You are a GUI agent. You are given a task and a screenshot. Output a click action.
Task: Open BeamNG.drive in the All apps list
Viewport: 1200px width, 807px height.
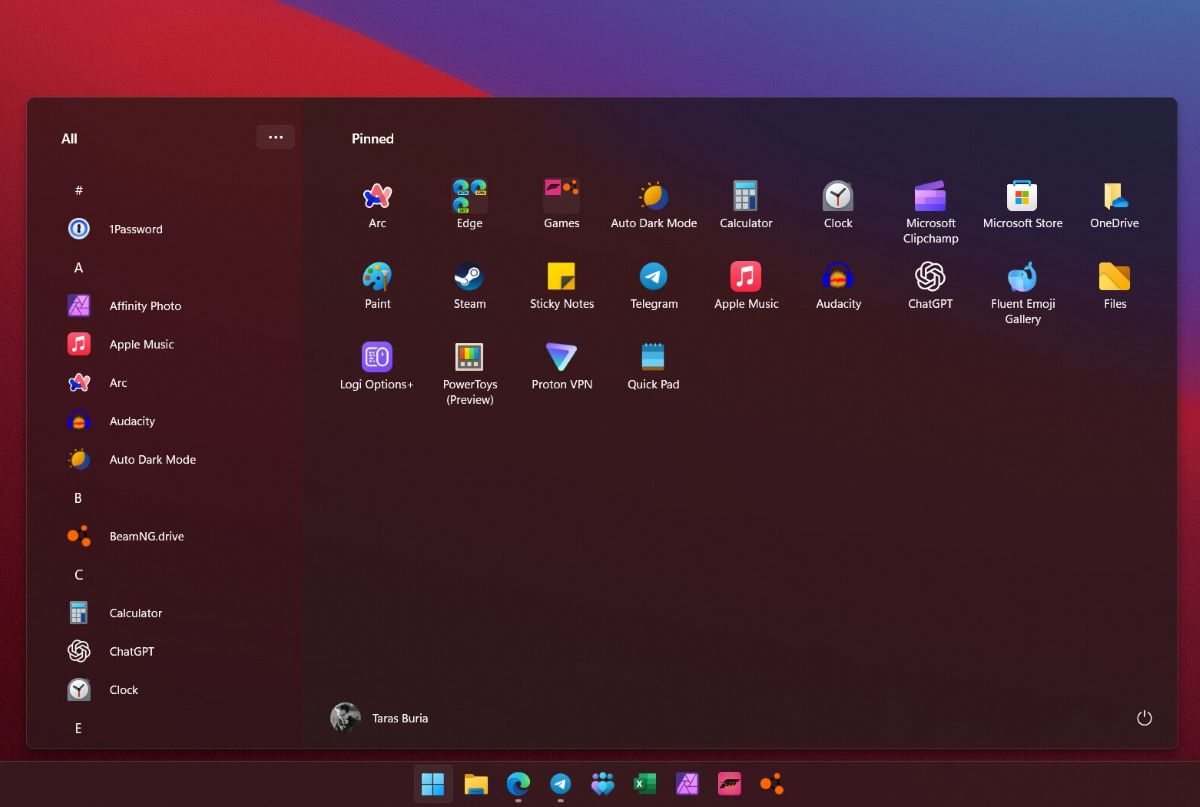145,537
